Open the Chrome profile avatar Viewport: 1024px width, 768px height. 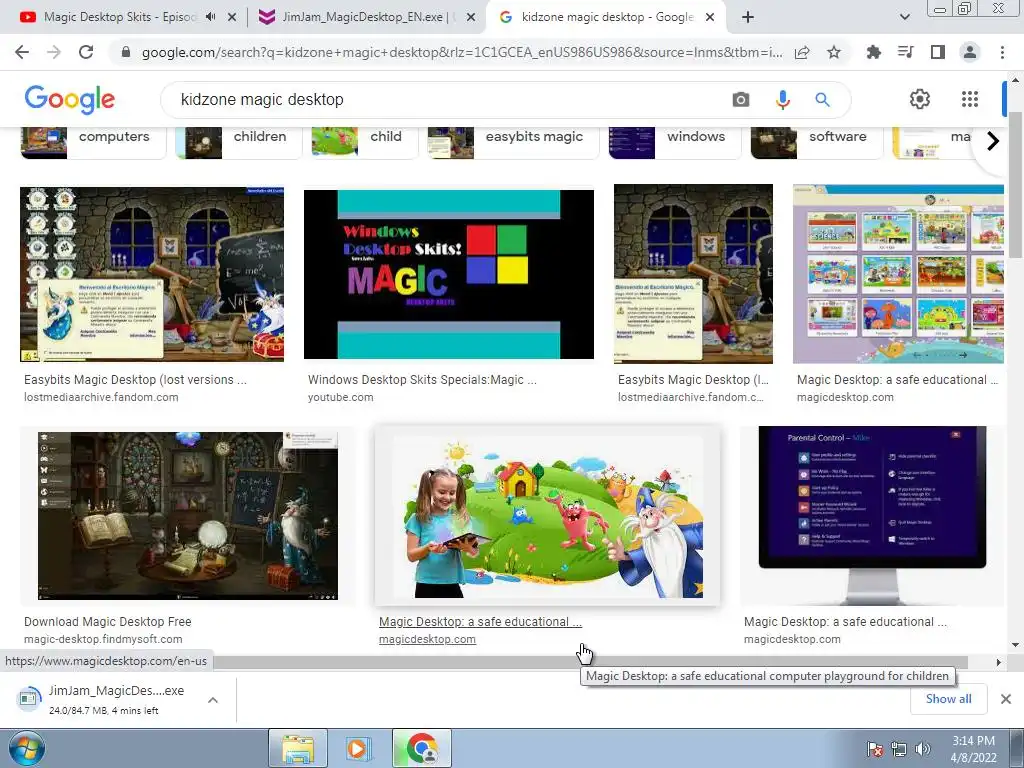[x=970, y=52]
